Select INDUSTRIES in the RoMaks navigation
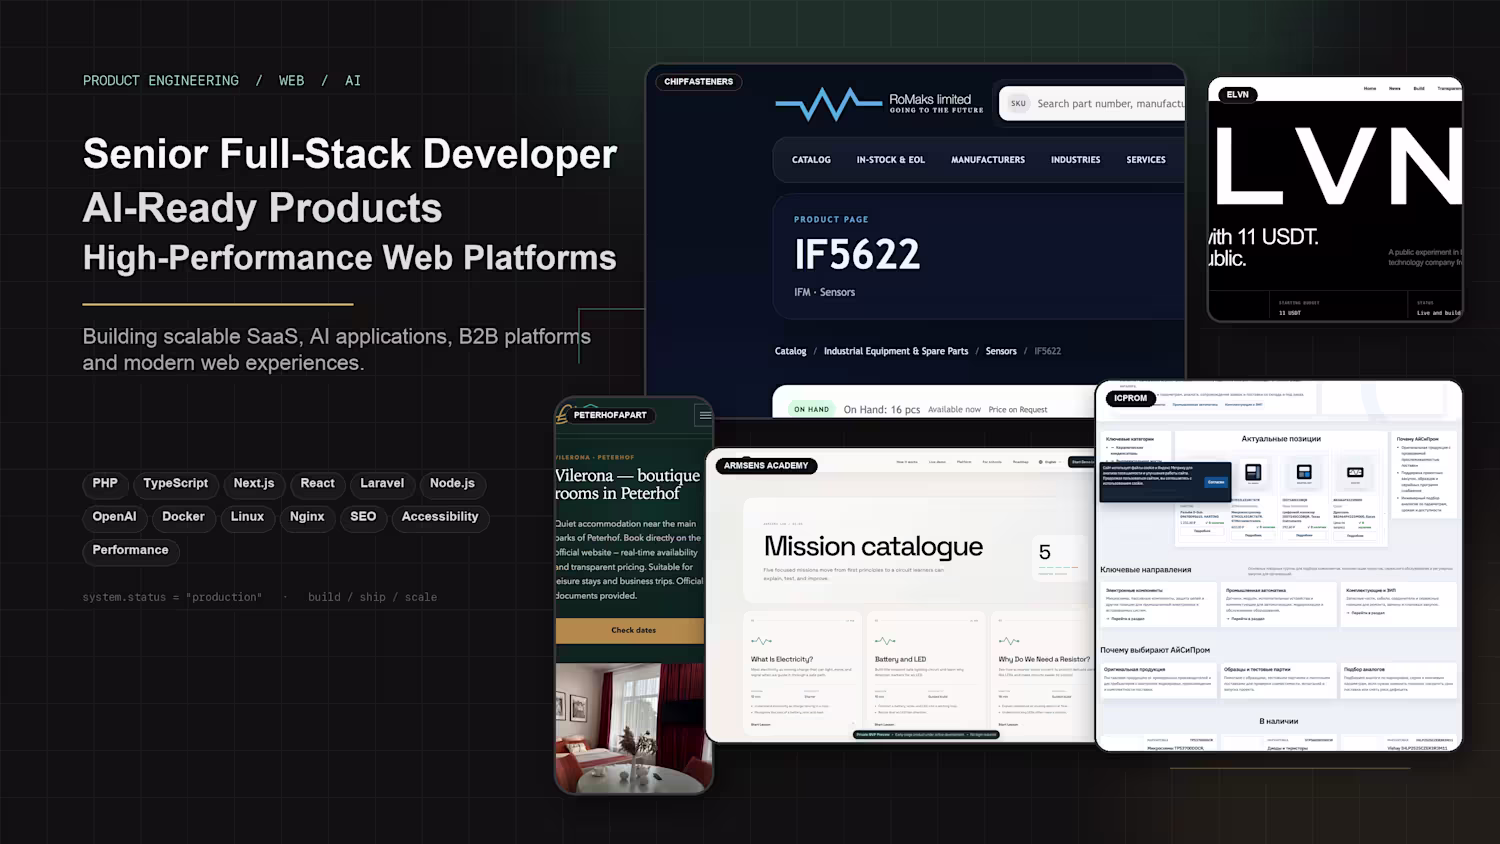This screenshot has width=1500, height=844. click(x=1075, y=160)
